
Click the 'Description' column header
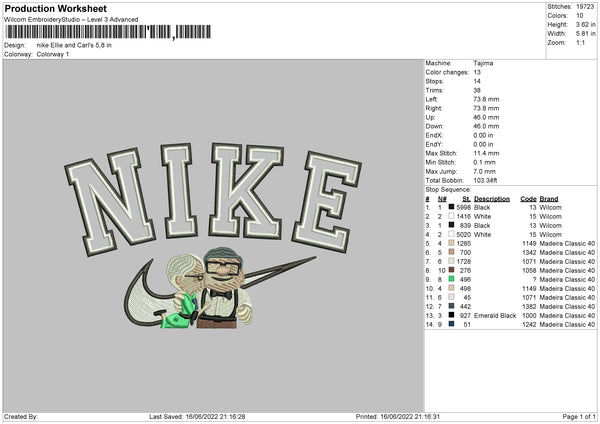[492, 199]
